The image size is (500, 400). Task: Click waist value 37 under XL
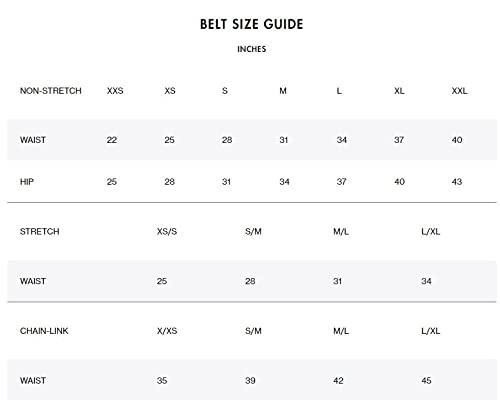[x=399, y=140]
